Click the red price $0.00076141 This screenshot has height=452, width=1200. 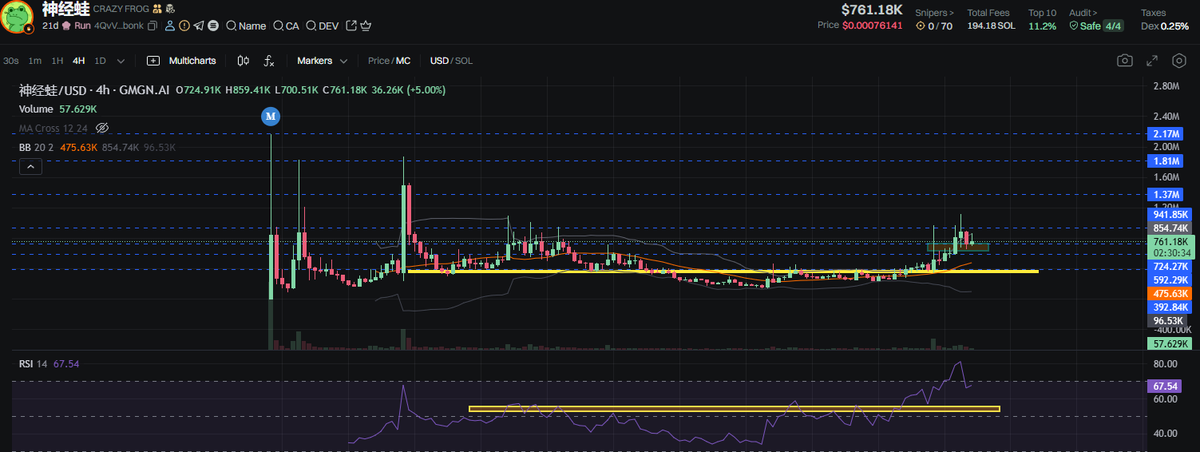coord(873,25)
